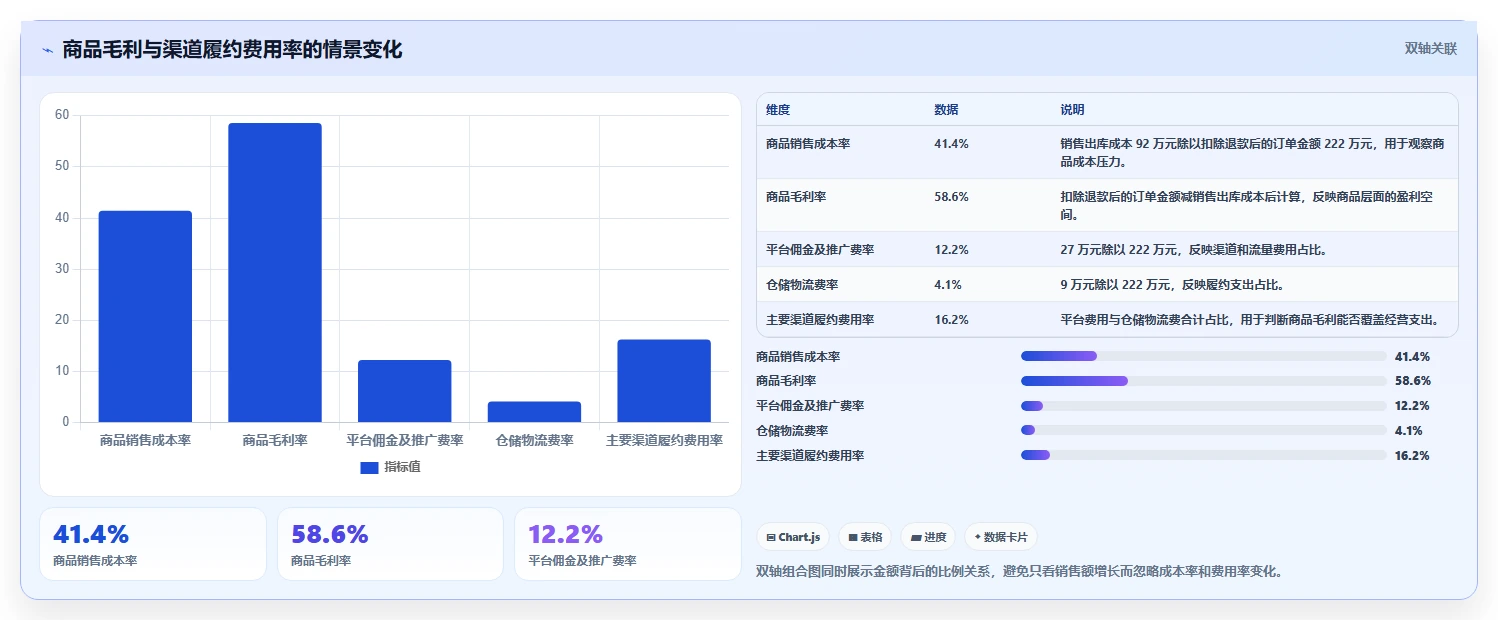Select the table cell 商品毛利率 in 维度 column
The height and width of the screenshot is (620, 1498).
click(x=796, y=197)
